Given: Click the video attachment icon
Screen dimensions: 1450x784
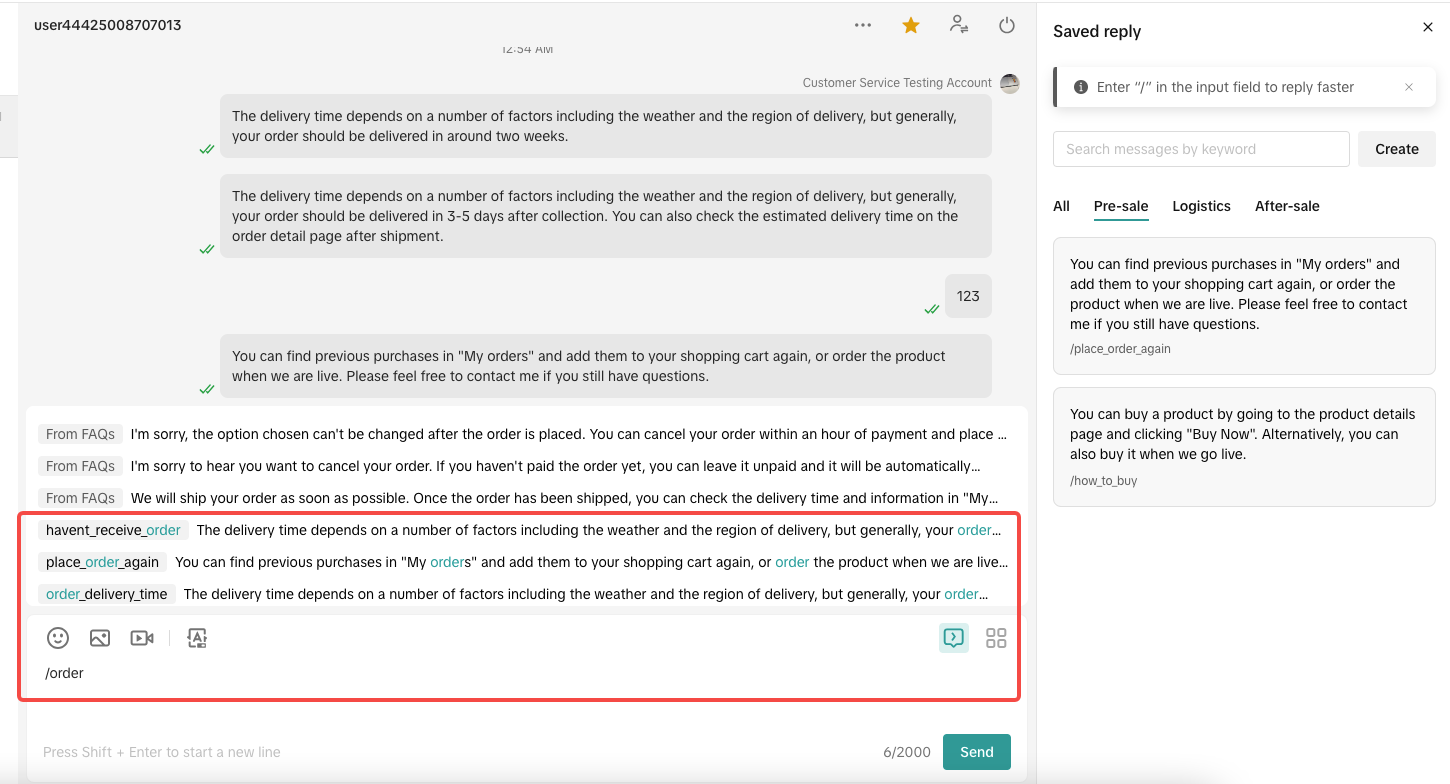Looking at the screenshot, I should point(142,638).
